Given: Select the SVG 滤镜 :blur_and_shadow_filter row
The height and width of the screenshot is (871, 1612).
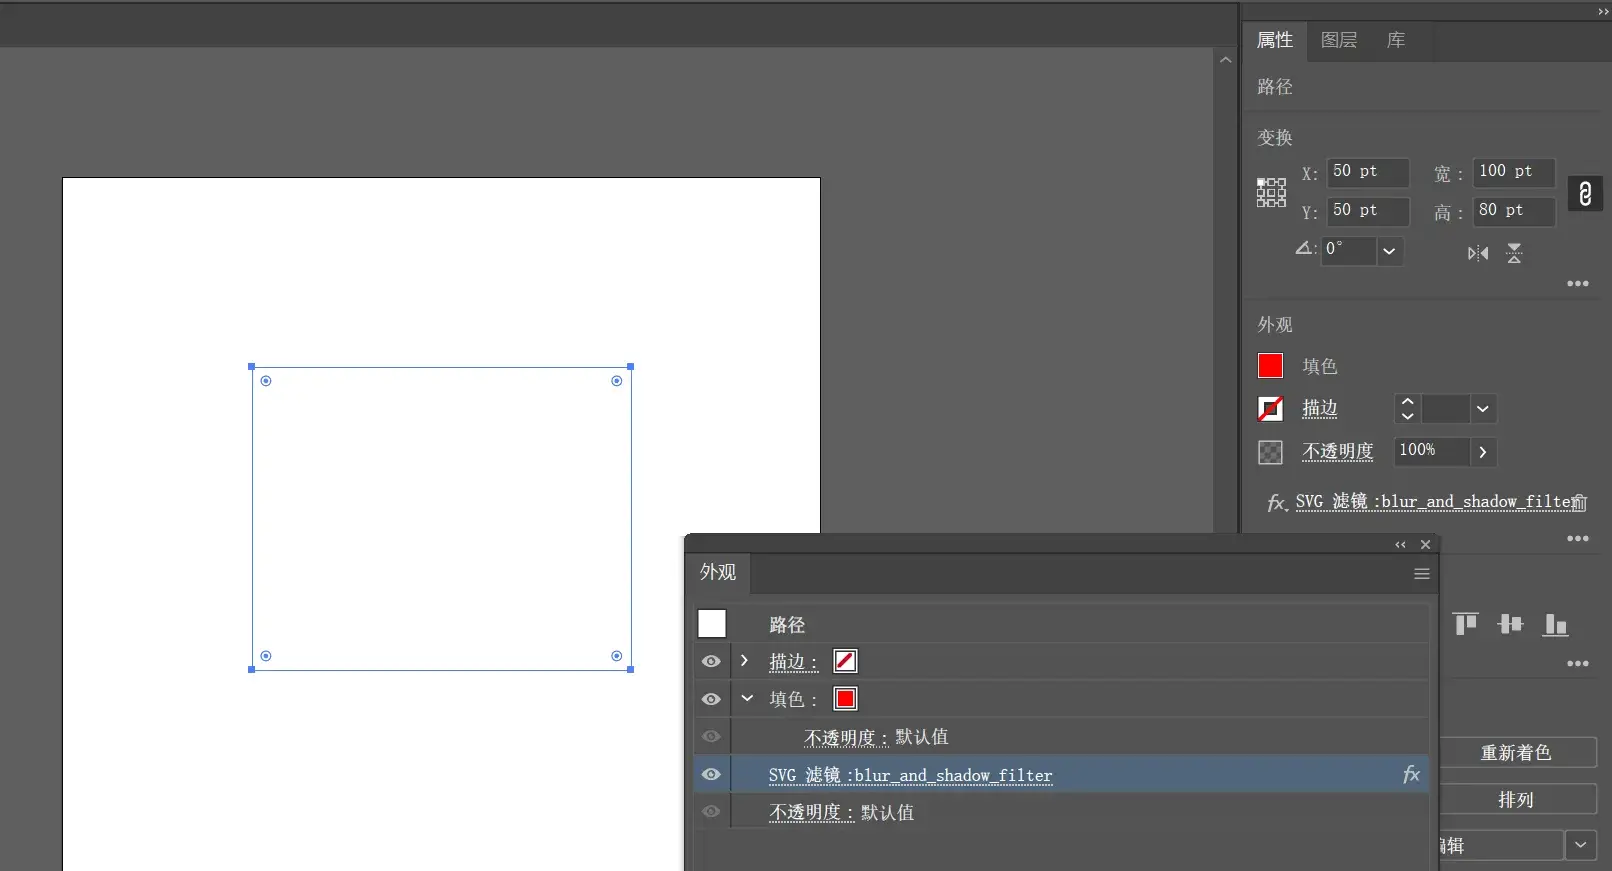Looking at the screenshot, I should pyautogui.click(x=1061, y=774).
